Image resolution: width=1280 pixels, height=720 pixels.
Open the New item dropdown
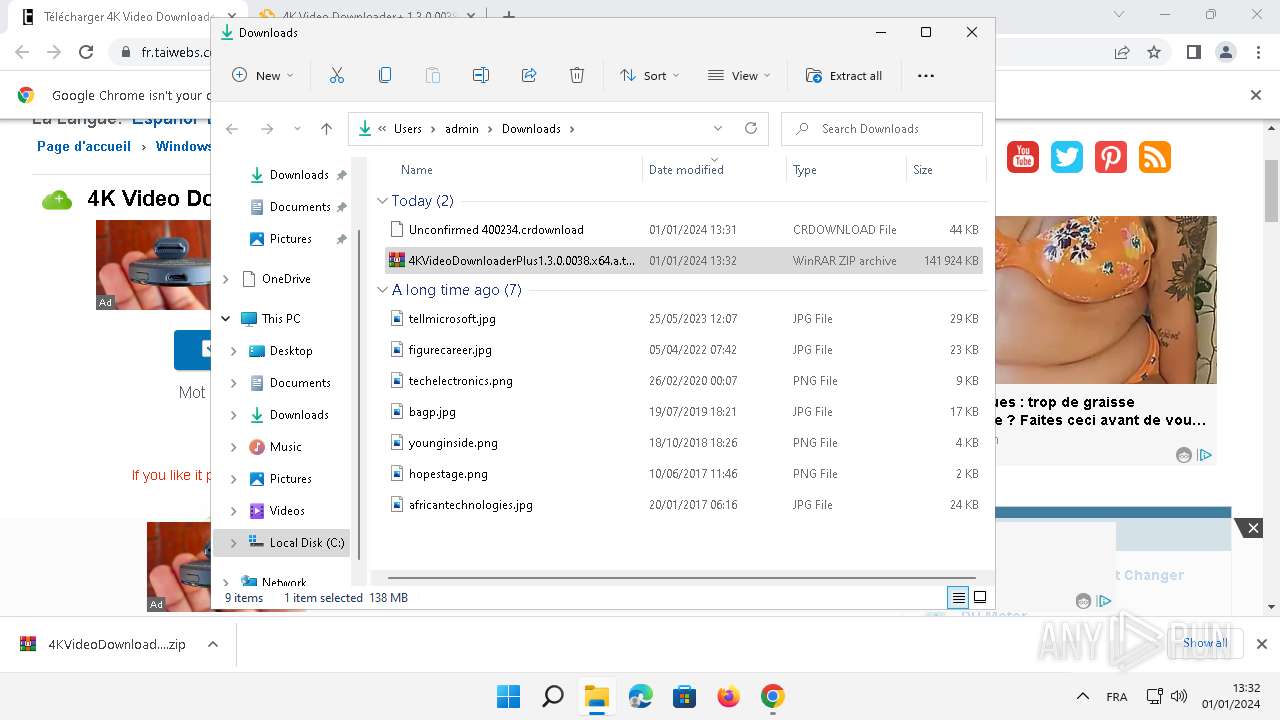[263, 75]
